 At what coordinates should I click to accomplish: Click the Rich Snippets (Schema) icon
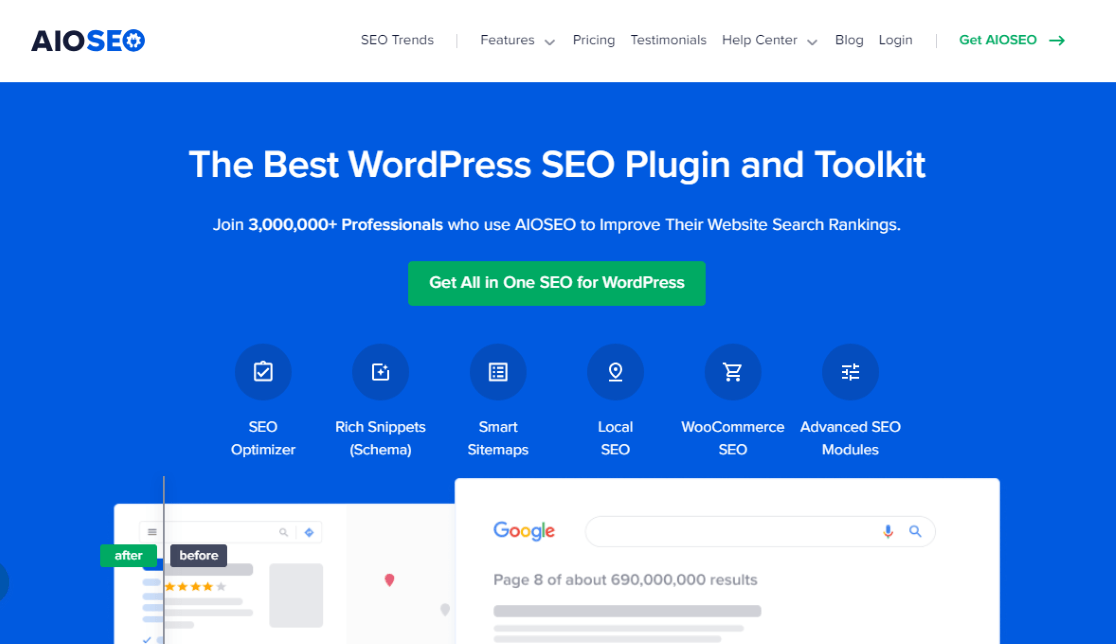pos(380,371)
